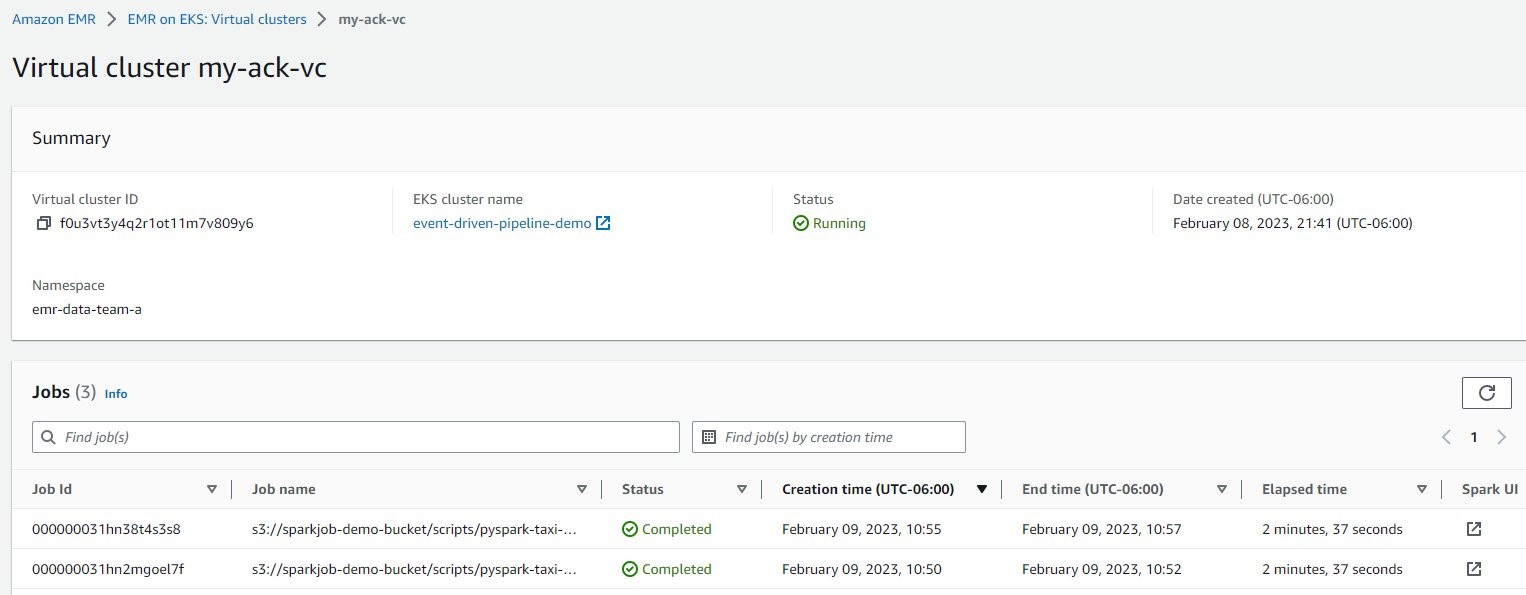Open EMR on EKS: Virtual clusters breadcrumb

[216, 19]
